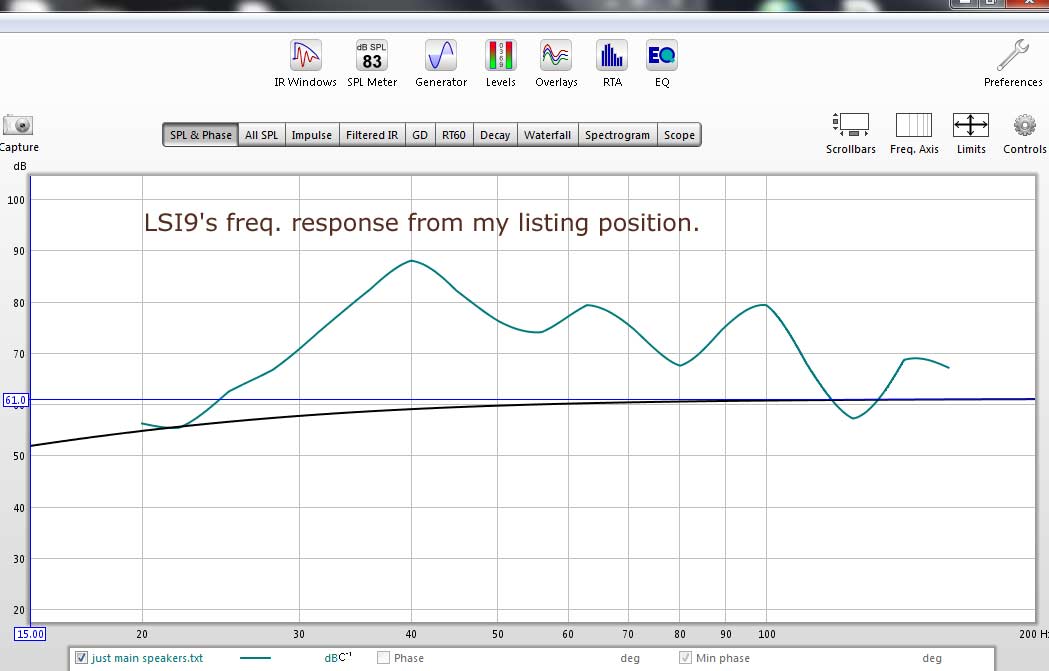Open the SPL Meter

click(x=372, y=64)
